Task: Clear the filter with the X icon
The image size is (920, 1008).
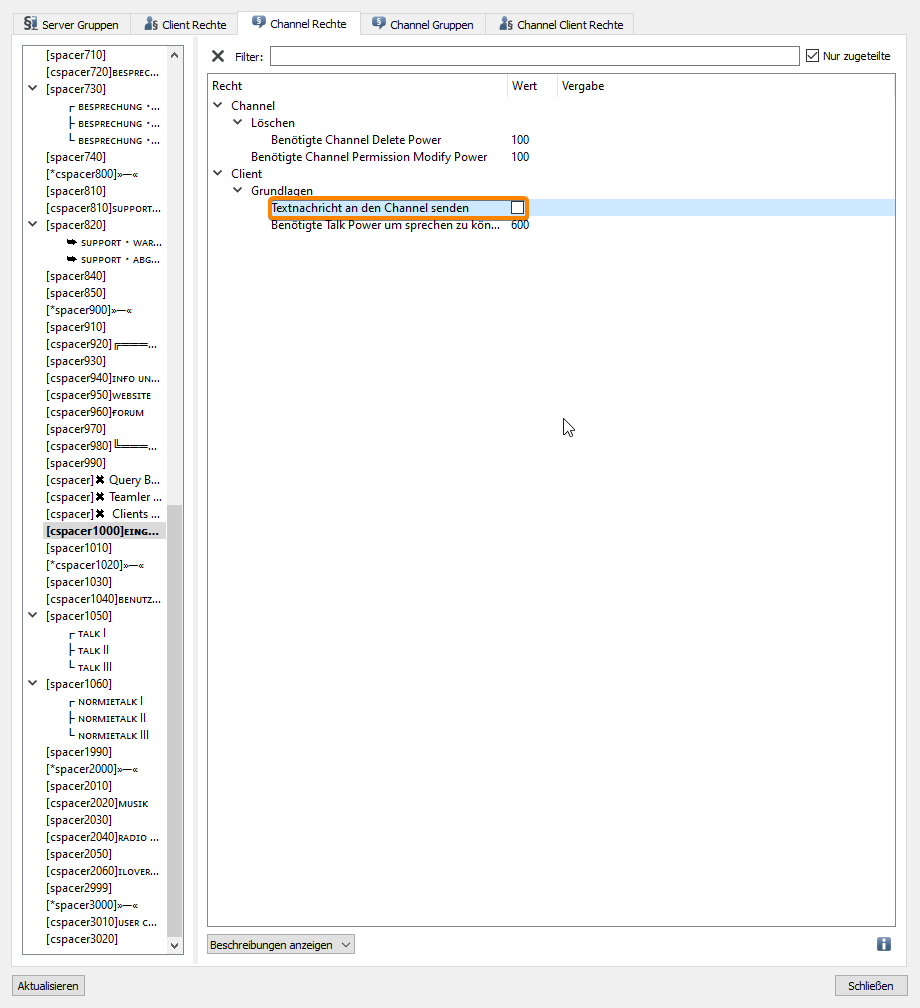Action: click(218, 56)
